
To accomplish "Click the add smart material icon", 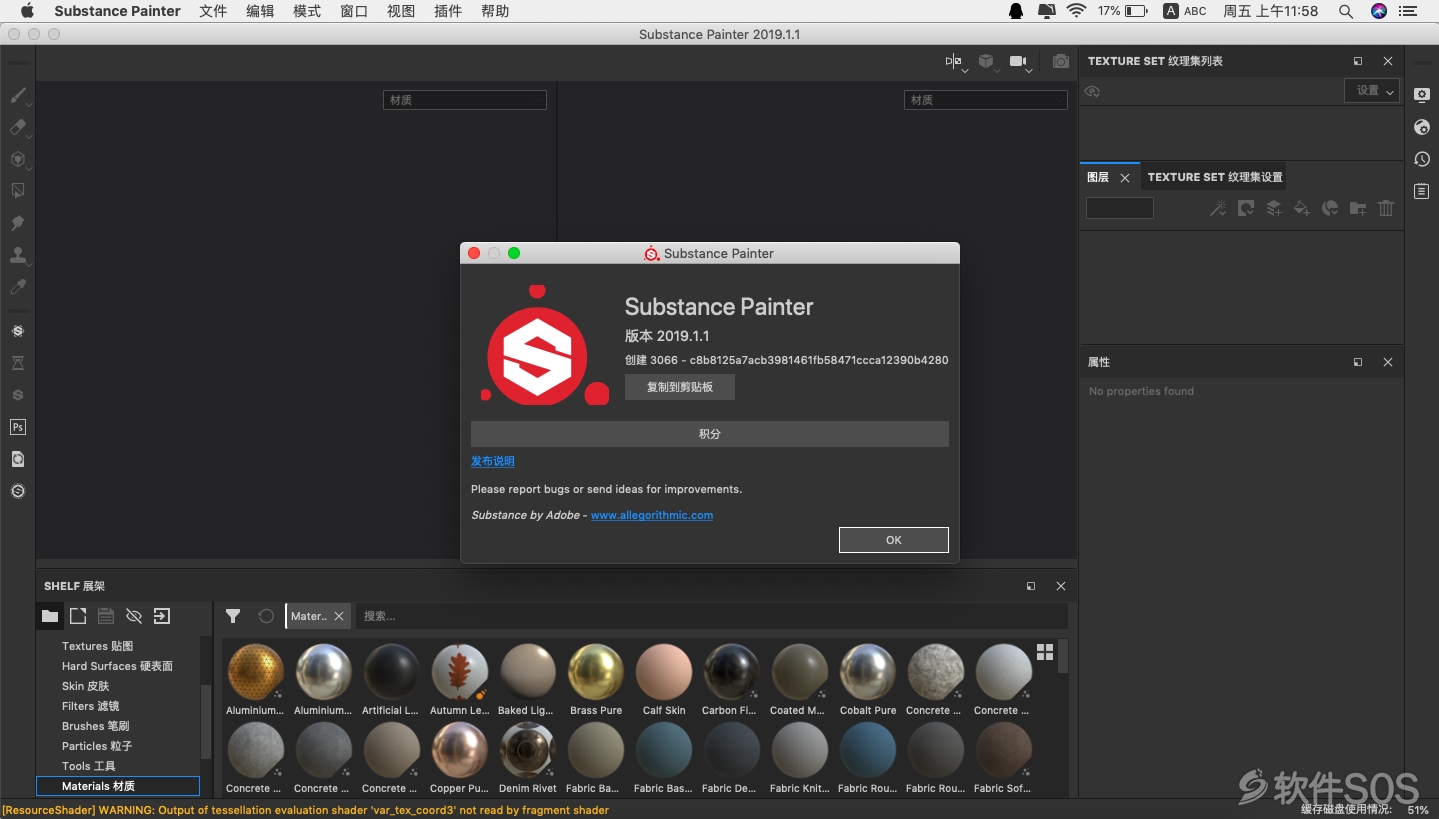I will [x=1330, y=208].
